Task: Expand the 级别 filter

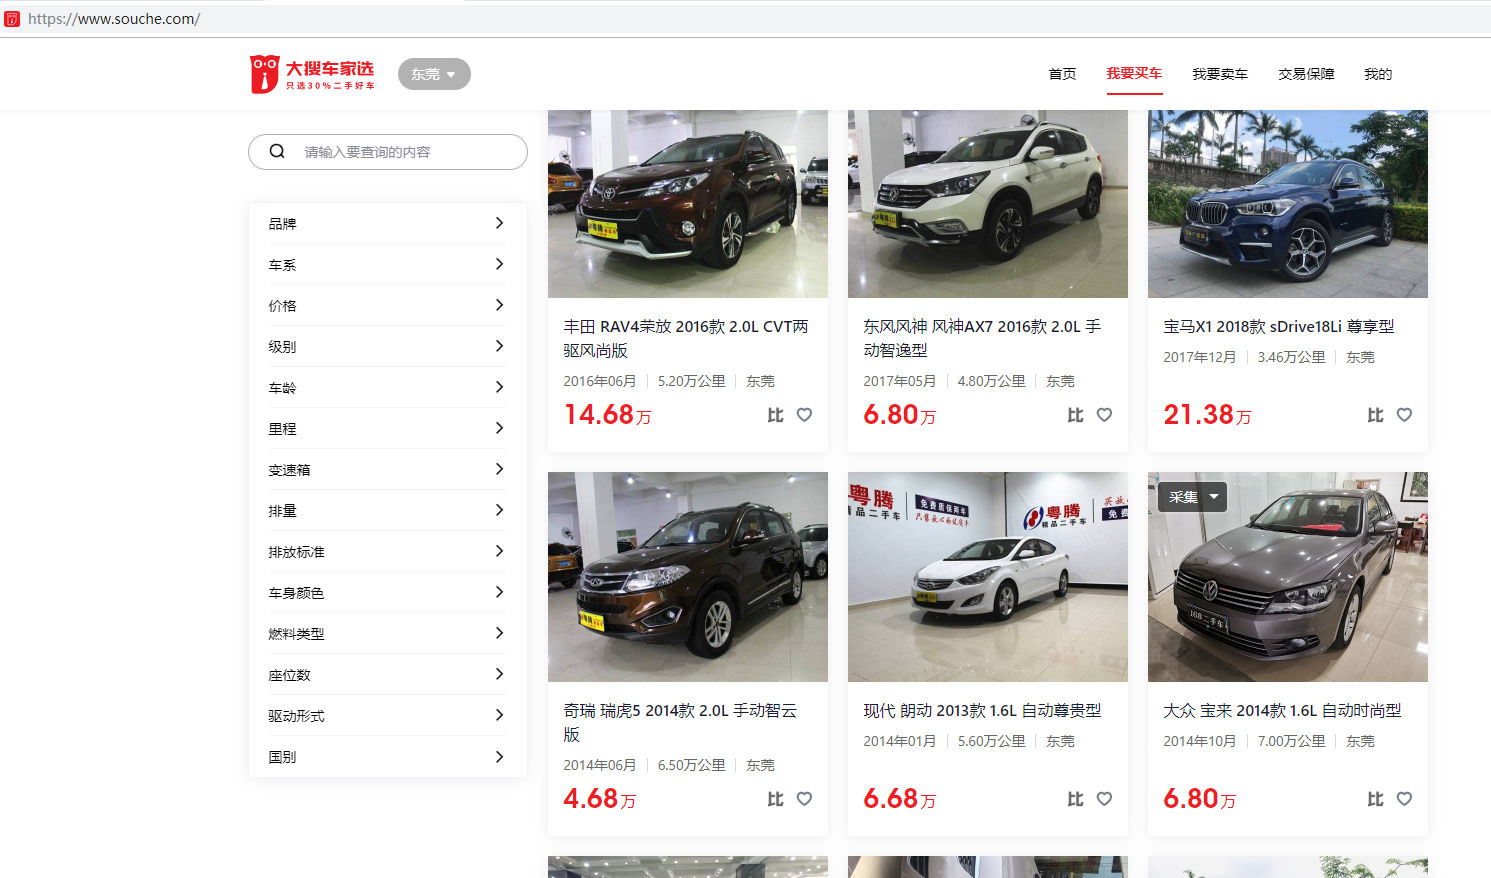Action: tap(388, 346)
